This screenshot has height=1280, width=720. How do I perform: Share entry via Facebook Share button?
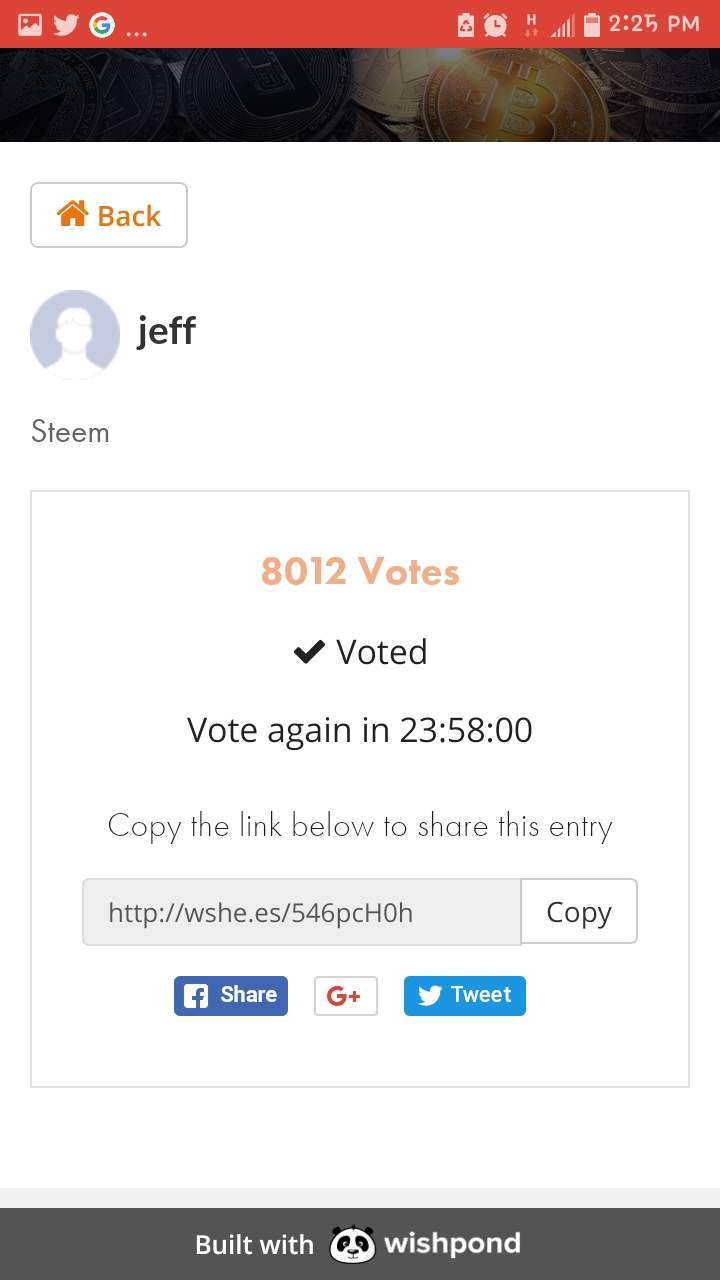pos(231,995)
